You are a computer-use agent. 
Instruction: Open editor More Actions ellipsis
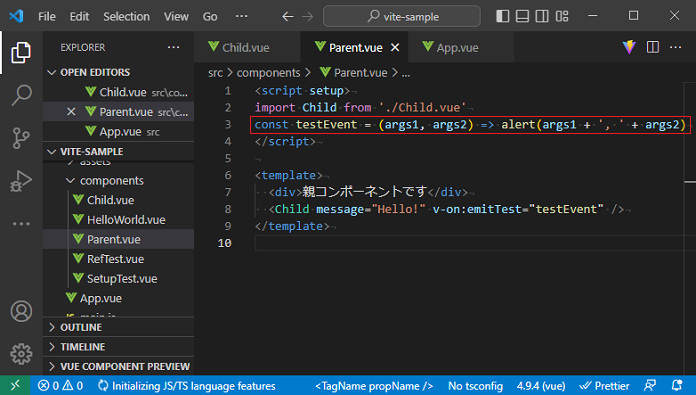[675, 47]
